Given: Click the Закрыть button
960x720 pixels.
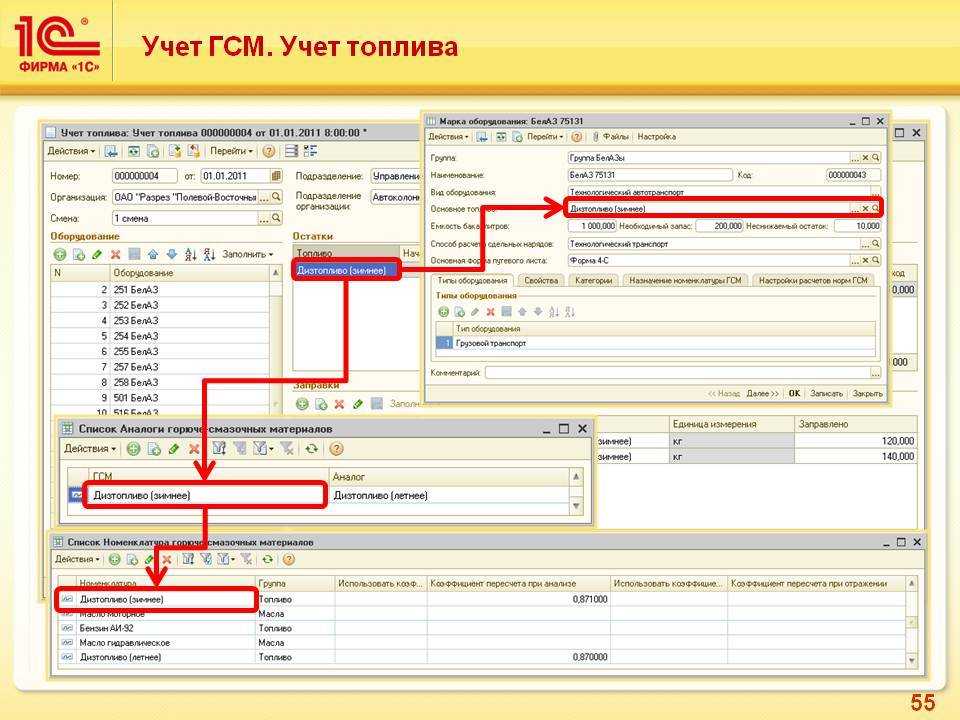Looking at the screenshot, I should [x=868, y=393].
